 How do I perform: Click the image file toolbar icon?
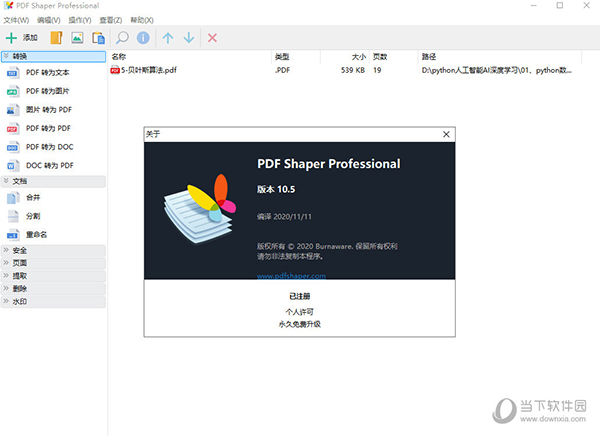tap(77, 38)
